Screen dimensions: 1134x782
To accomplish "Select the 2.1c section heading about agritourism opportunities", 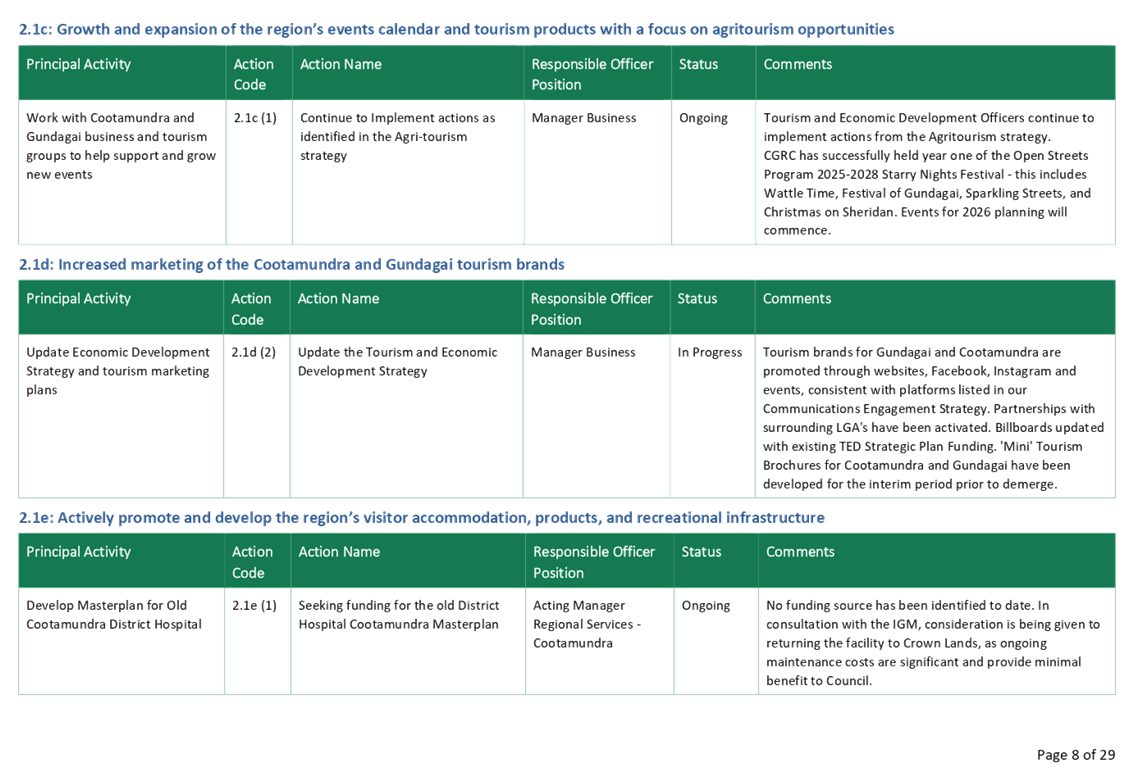I will pos(456,29).
